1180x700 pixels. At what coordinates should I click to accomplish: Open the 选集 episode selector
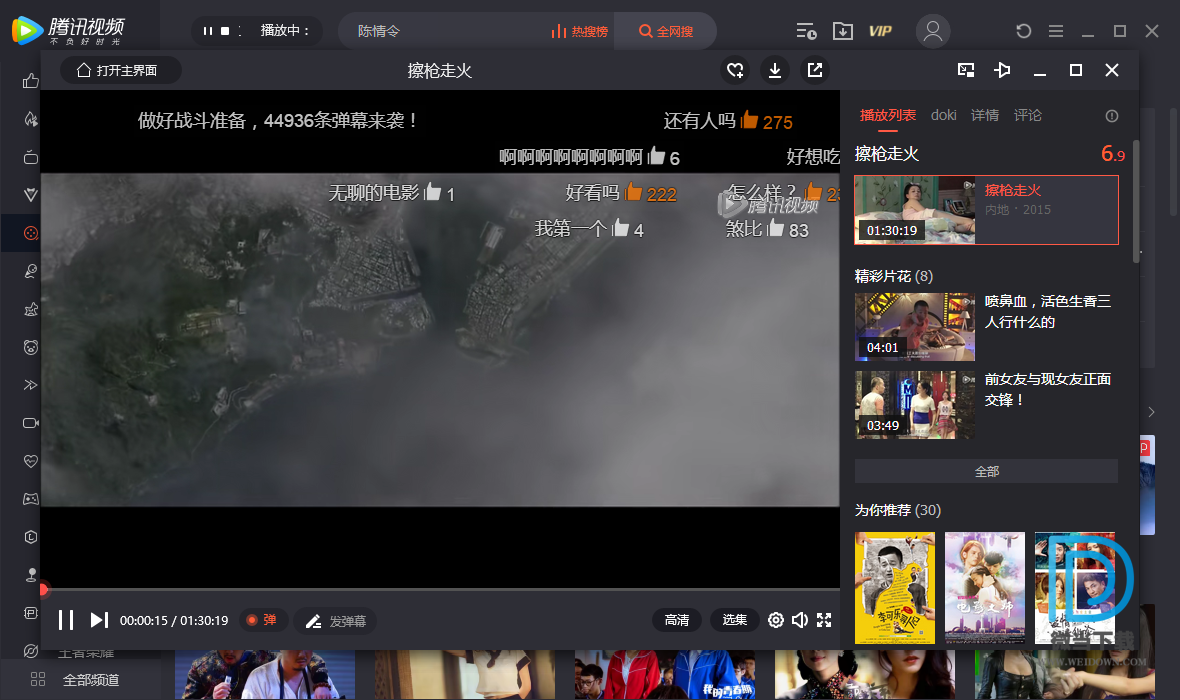[734, 619]
